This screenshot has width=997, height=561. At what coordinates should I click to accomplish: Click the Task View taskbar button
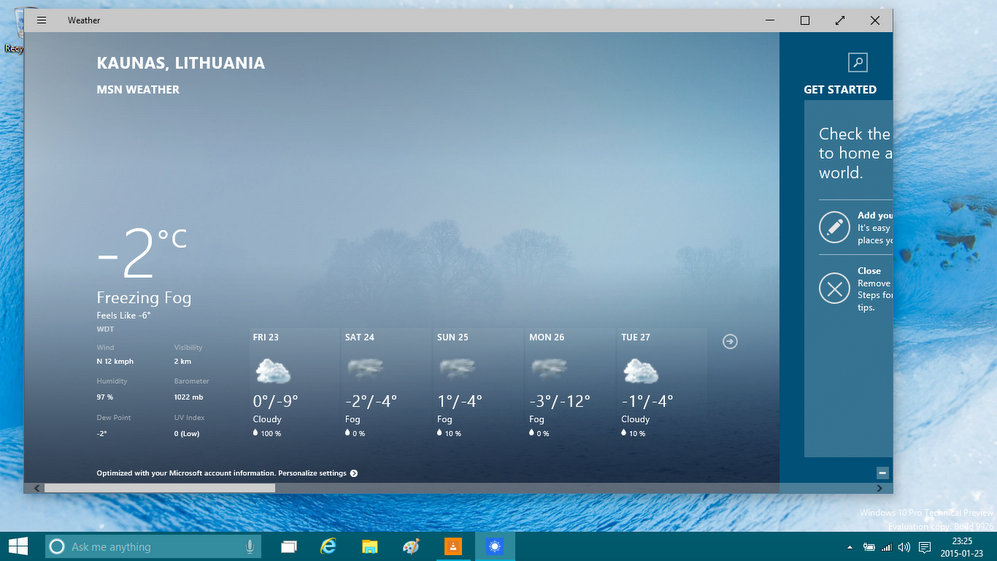point(289,546)
